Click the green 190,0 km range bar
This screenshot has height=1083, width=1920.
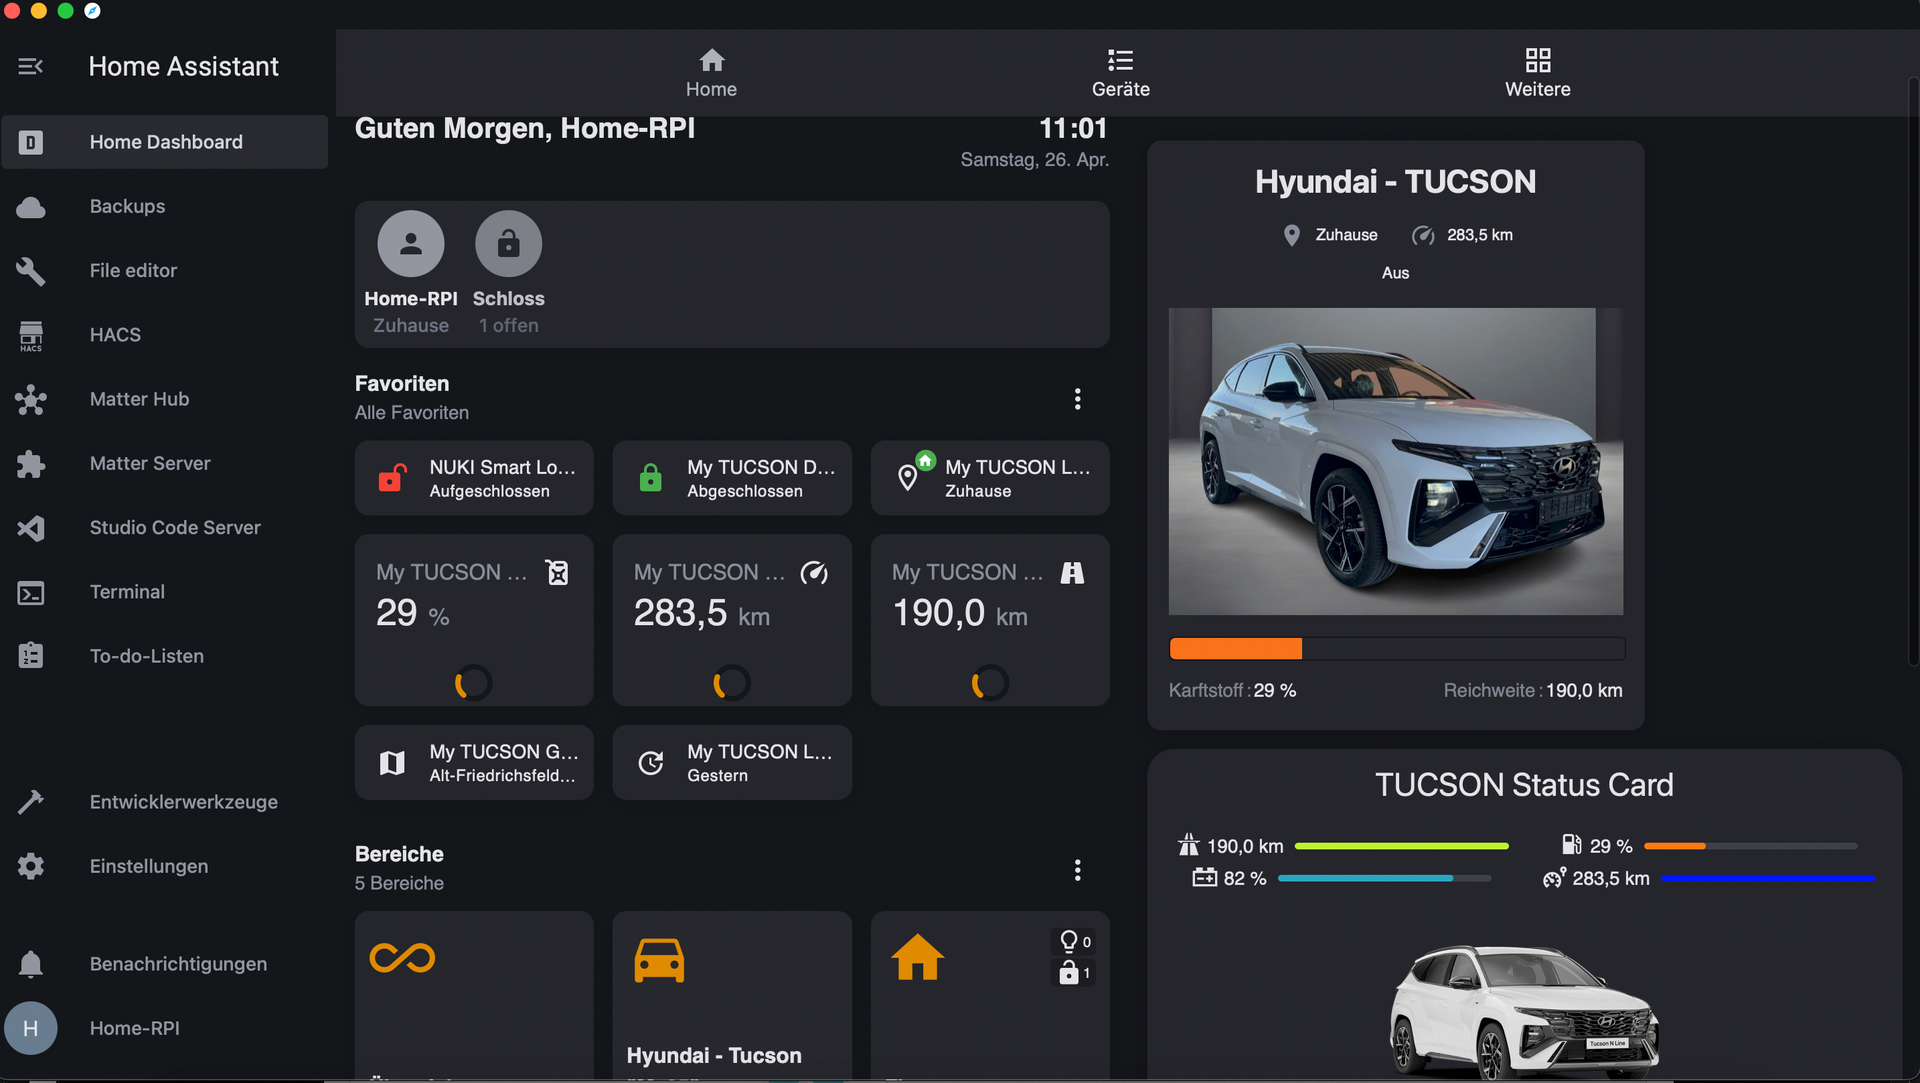click(x=1401, y=846)
